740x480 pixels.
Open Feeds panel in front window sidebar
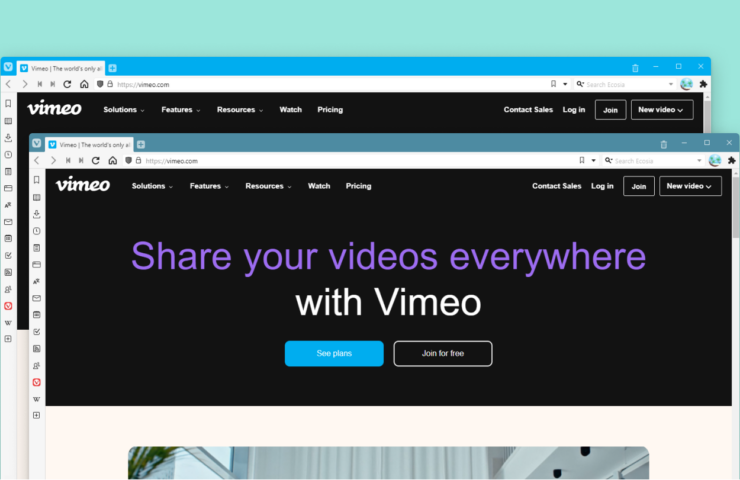(37, 348)
